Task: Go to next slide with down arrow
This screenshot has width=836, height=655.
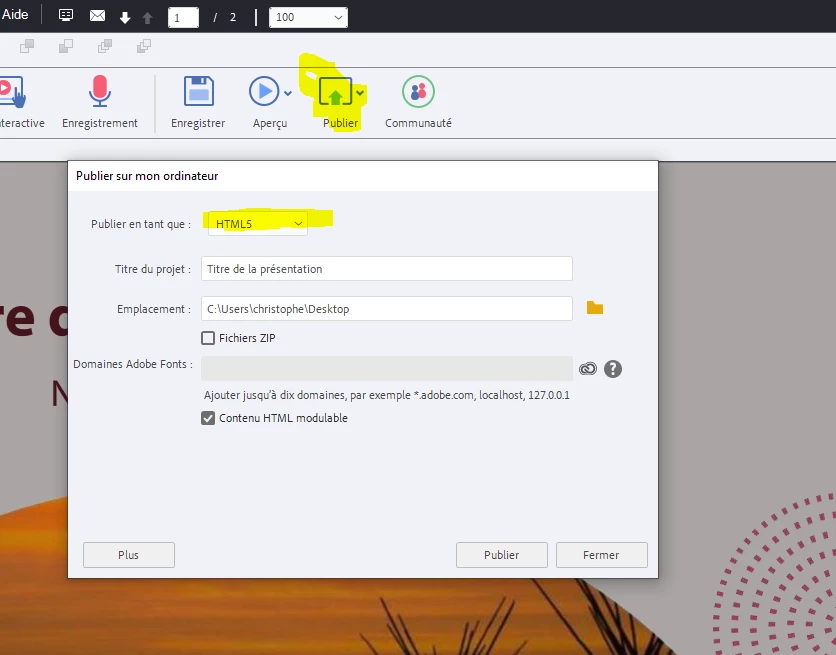Action: tap(125, 18)
